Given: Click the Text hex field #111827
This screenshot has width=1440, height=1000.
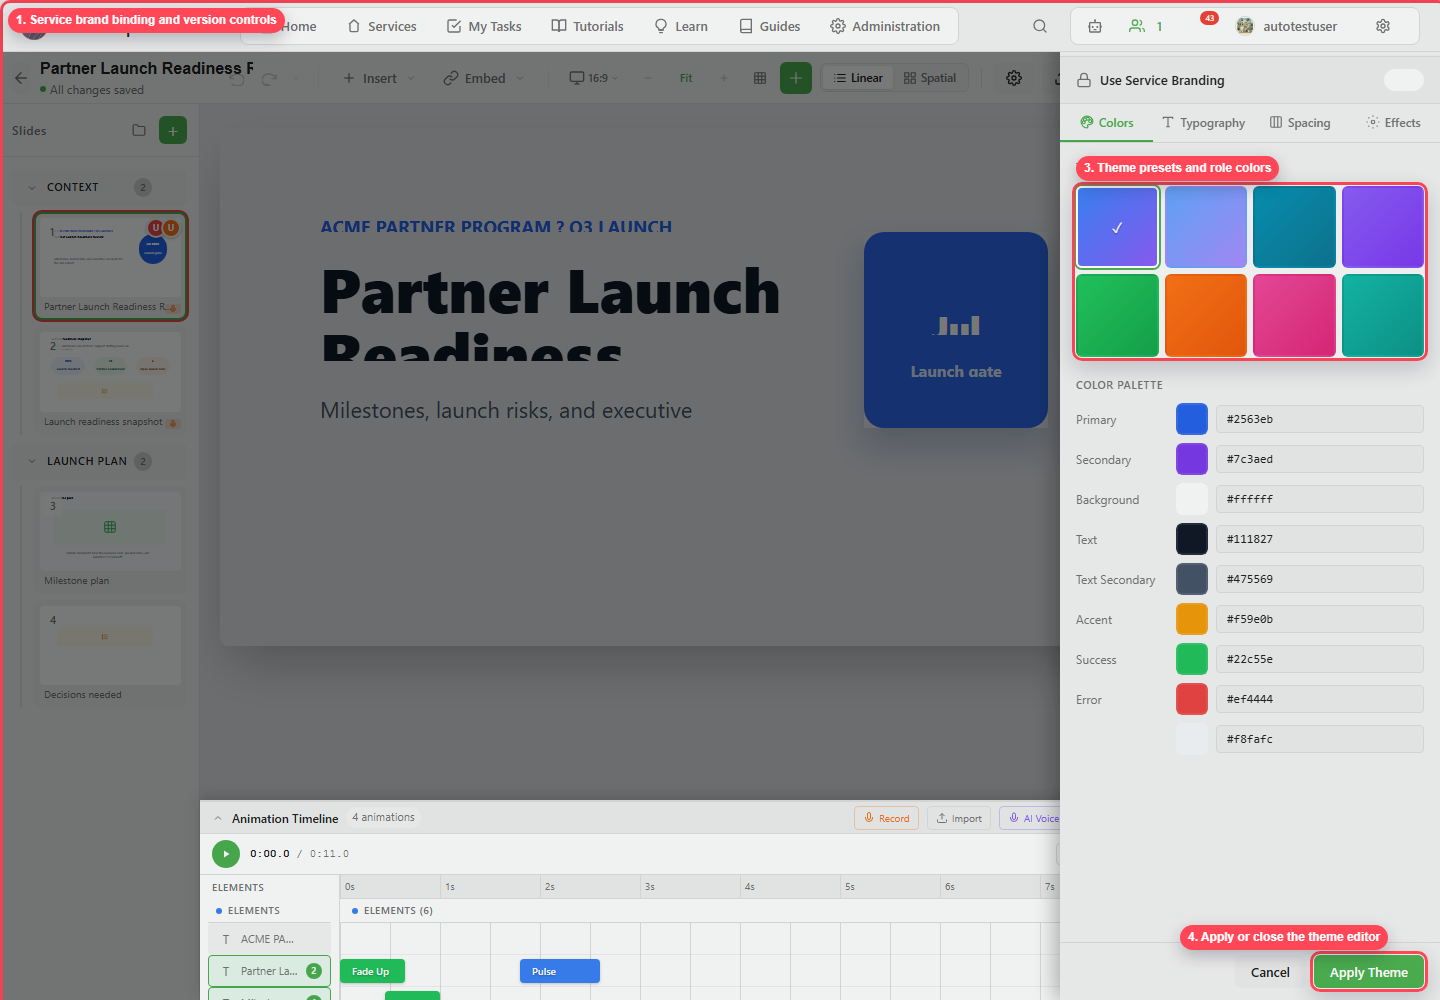Looking at the screenshot, I should tap(1320, 539).
